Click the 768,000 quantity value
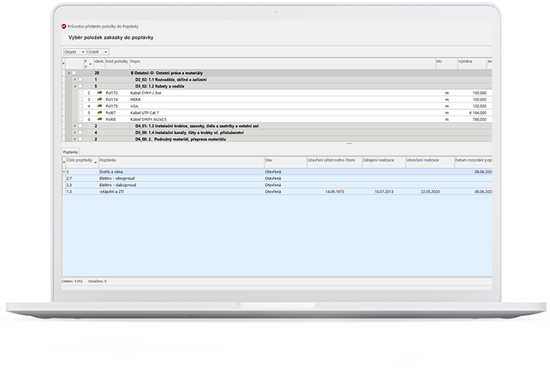 (479, 120)
